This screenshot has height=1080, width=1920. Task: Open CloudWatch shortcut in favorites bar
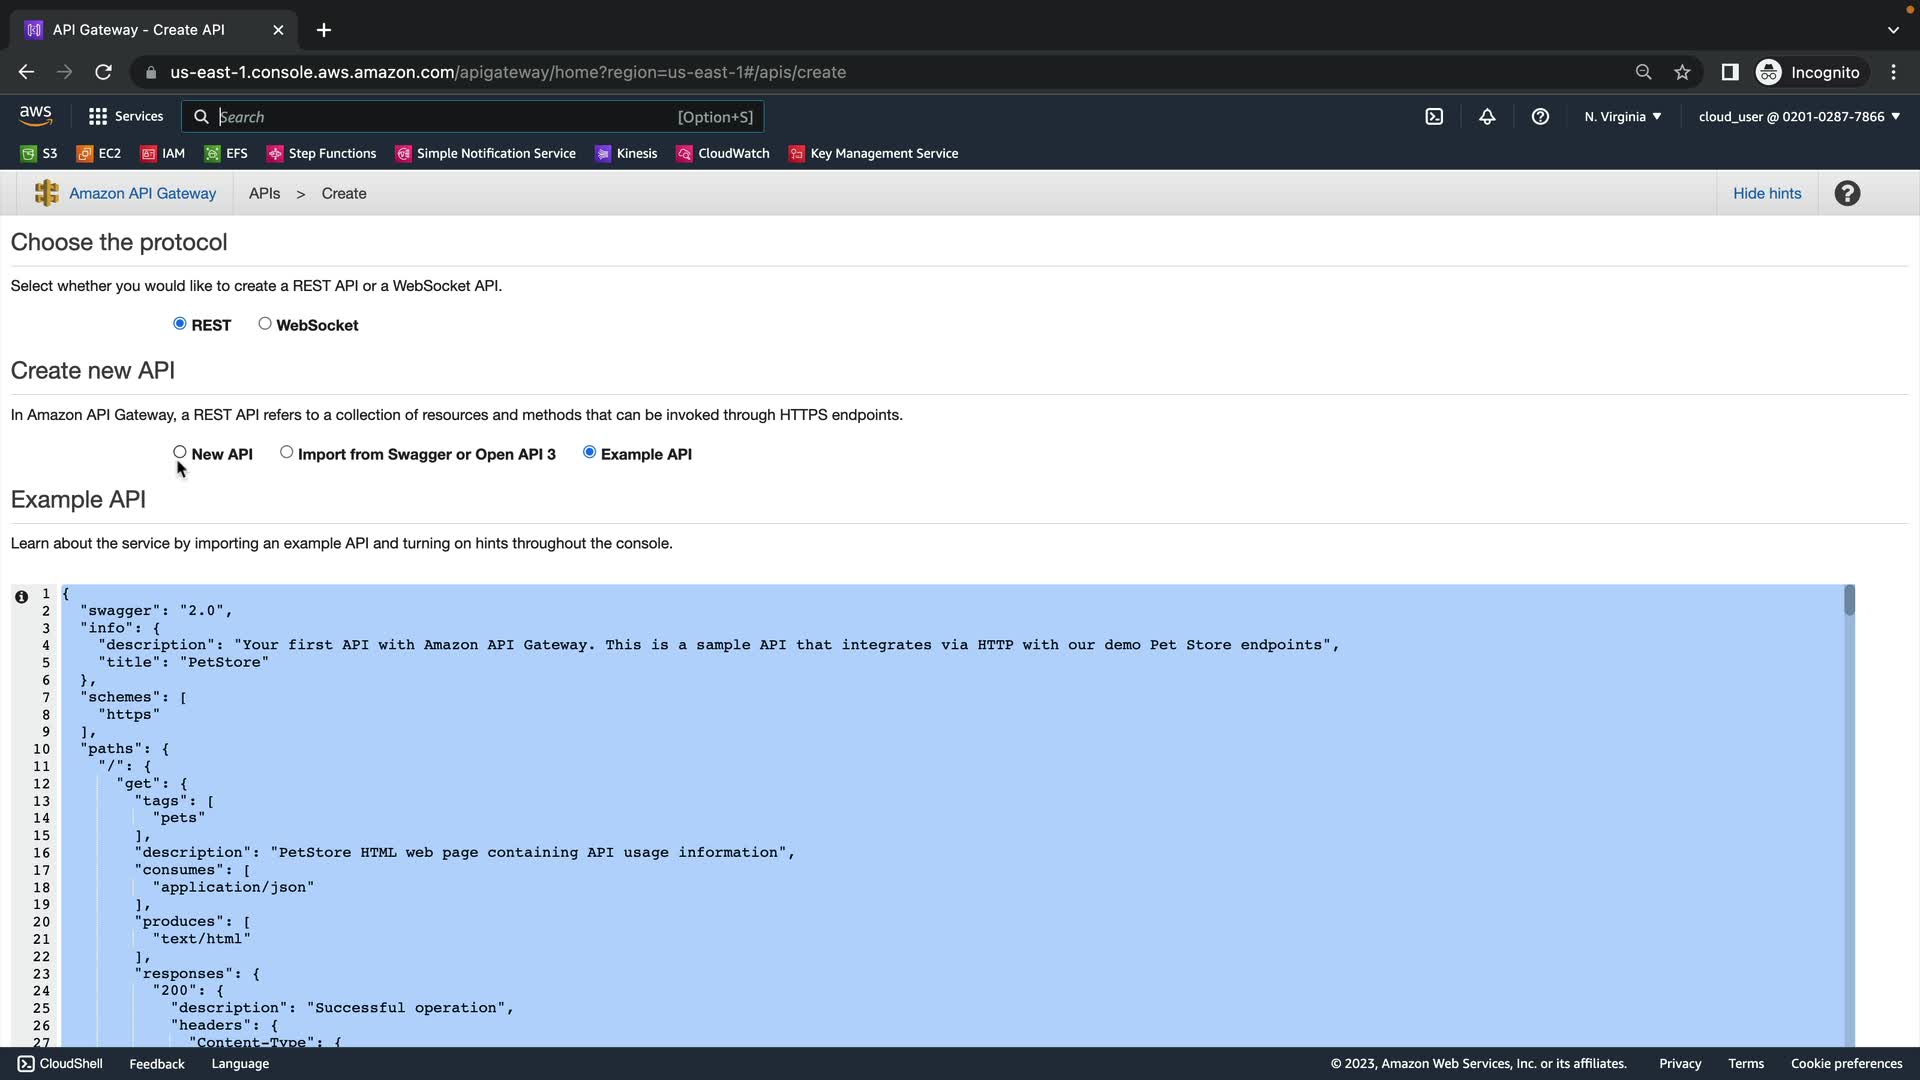click(x=723, y=154)
